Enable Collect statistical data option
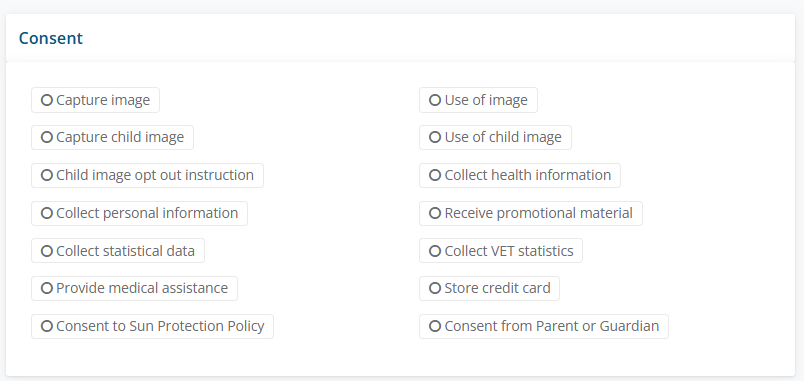The width and height of the screenshot is (804, 381). click(118, 251)
